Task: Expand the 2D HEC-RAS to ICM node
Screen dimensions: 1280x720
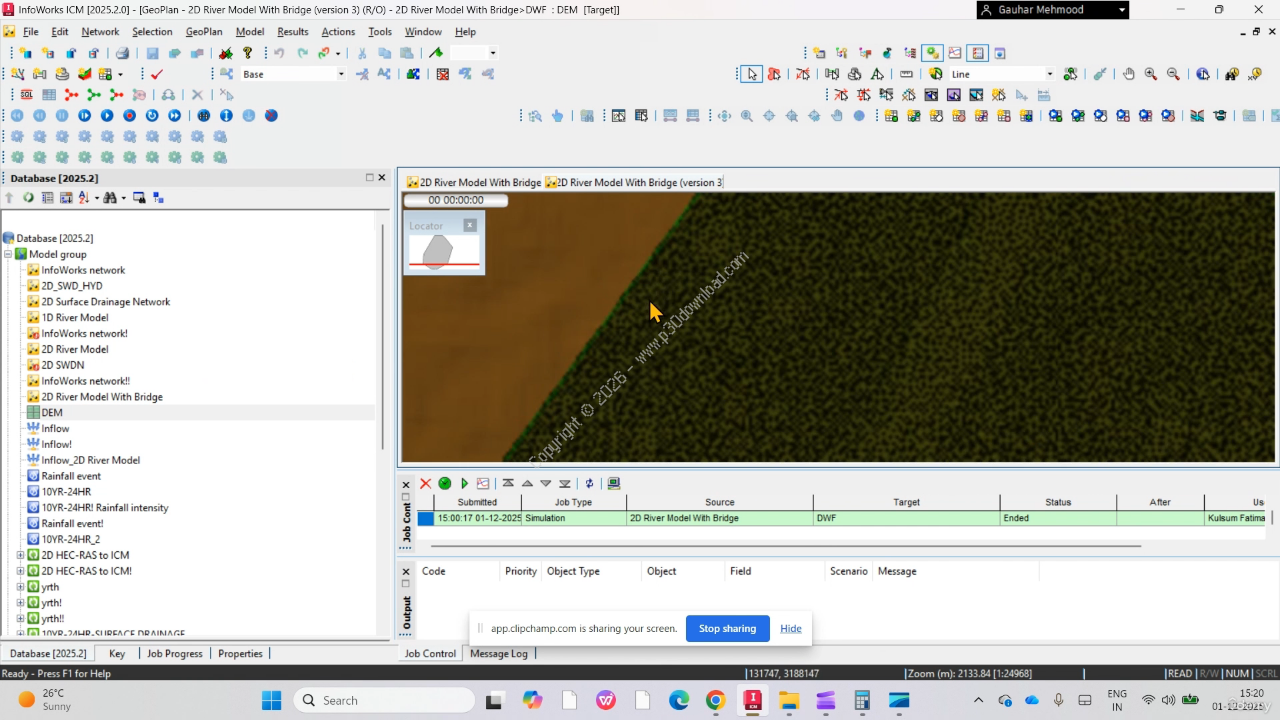Action: [x=21, y=555]
